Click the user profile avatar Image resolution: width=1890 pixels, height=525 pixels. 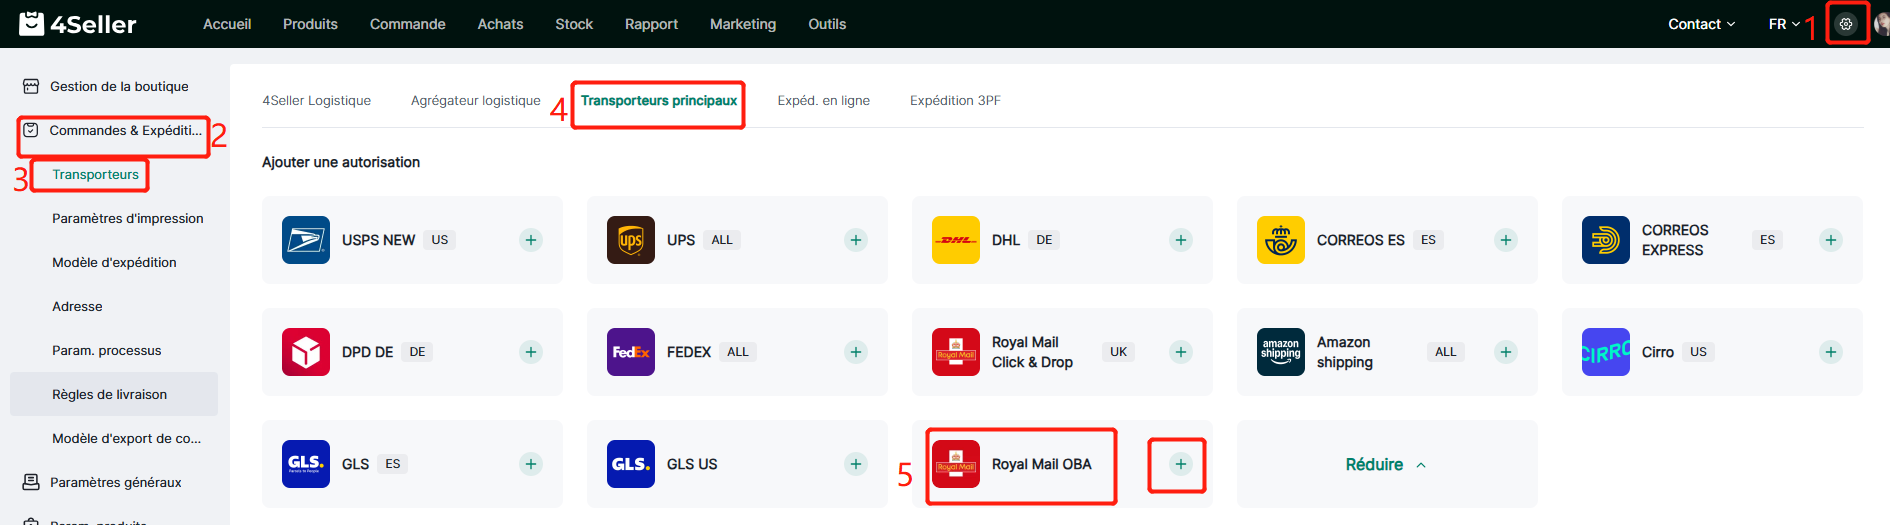(1880, 24)
